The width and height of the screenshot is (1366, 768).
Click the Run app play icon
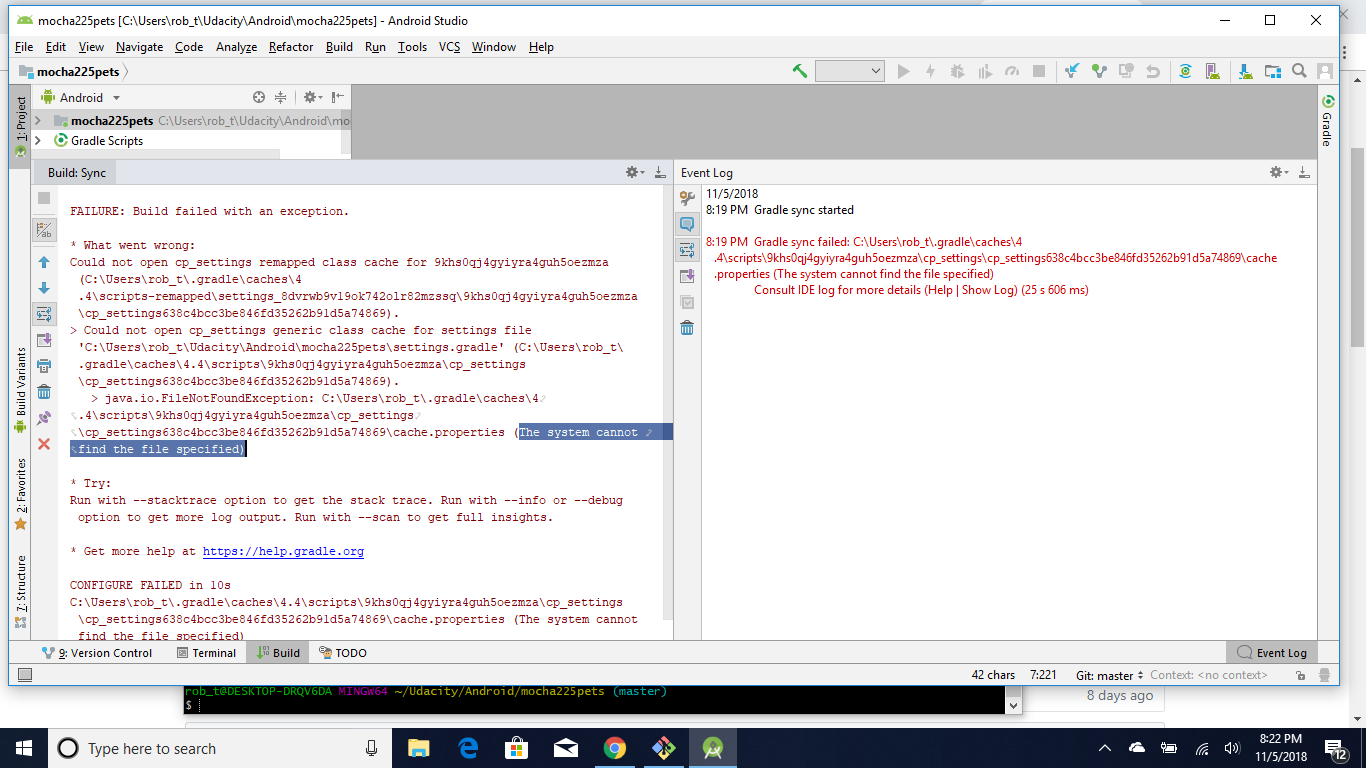point(904,71)
